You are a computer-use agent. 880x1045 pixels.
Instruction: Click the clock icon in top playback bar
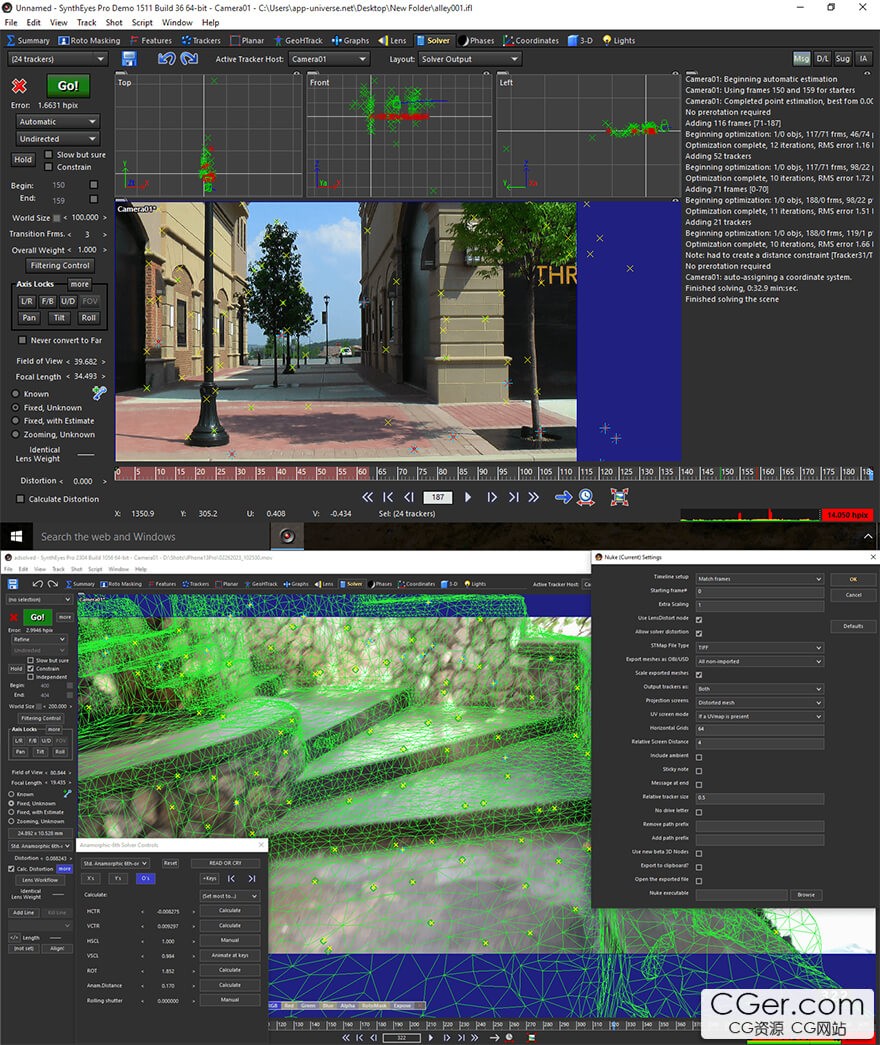point(586,497)
